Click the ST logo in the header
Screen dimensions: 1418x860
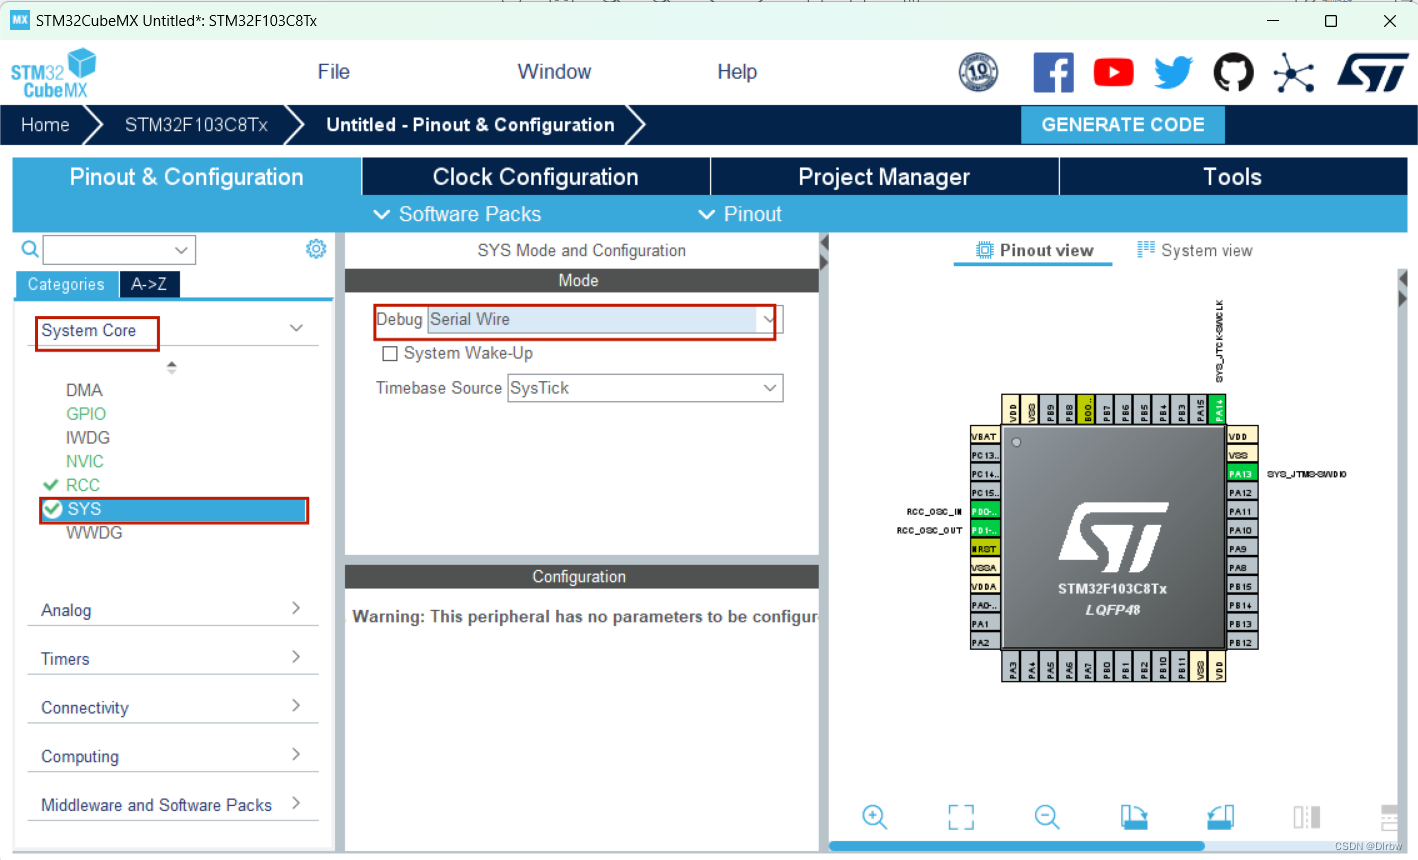tap(1372, 73)
